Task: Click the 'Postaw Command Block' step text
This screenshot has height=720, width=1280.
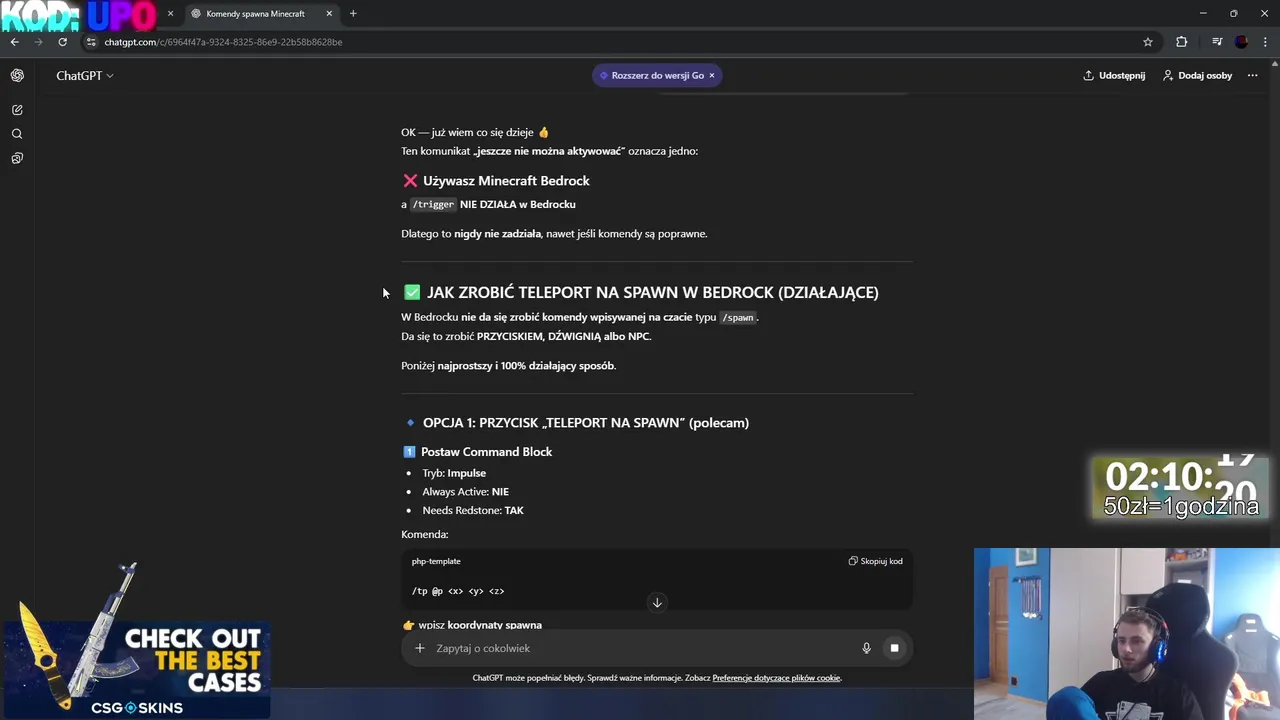Action: pos(486,452)
